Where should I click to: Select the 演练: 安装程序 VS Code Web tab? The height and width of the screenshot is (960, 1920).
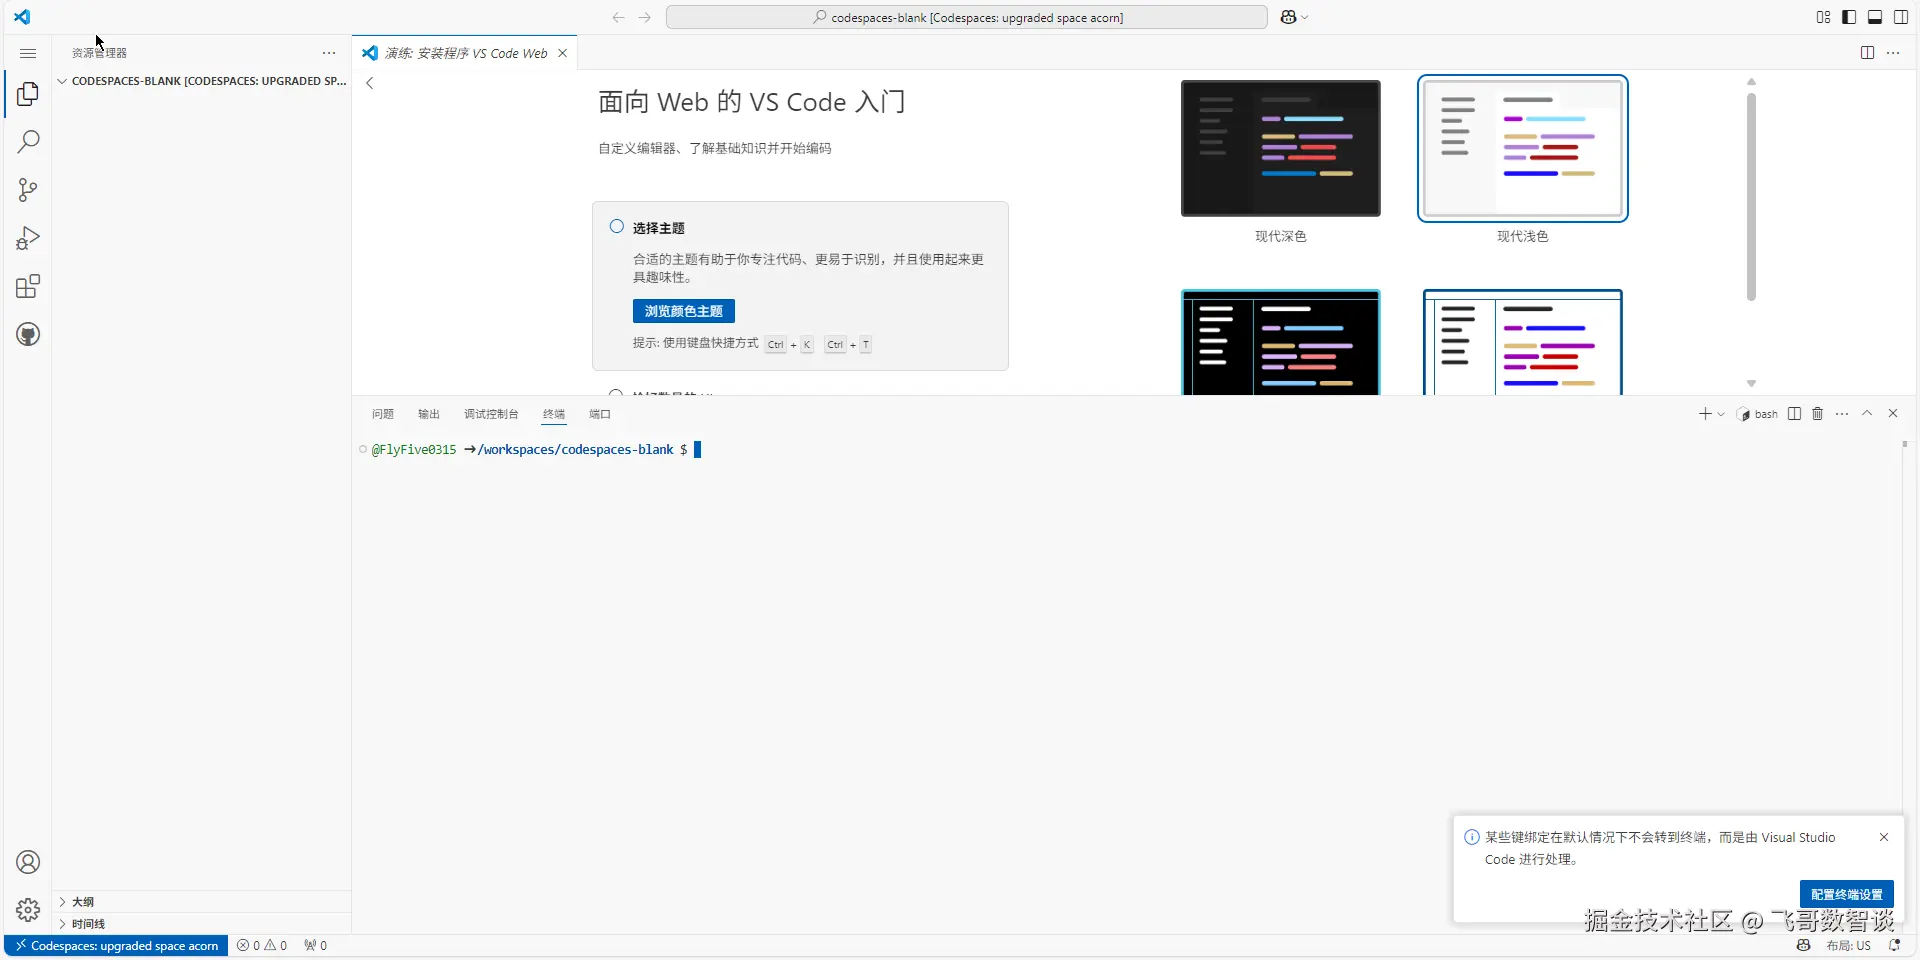point(465,53)
